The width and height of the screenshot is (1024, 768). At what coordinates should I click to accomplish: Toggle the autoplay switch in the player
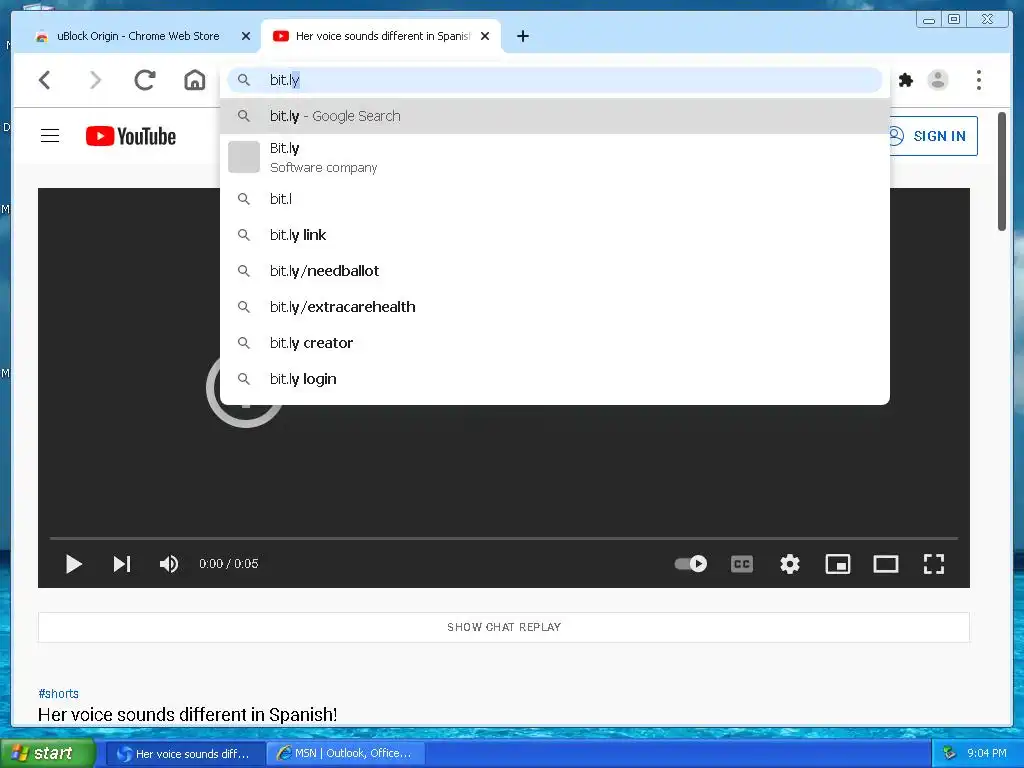click(x=690, y=564)
